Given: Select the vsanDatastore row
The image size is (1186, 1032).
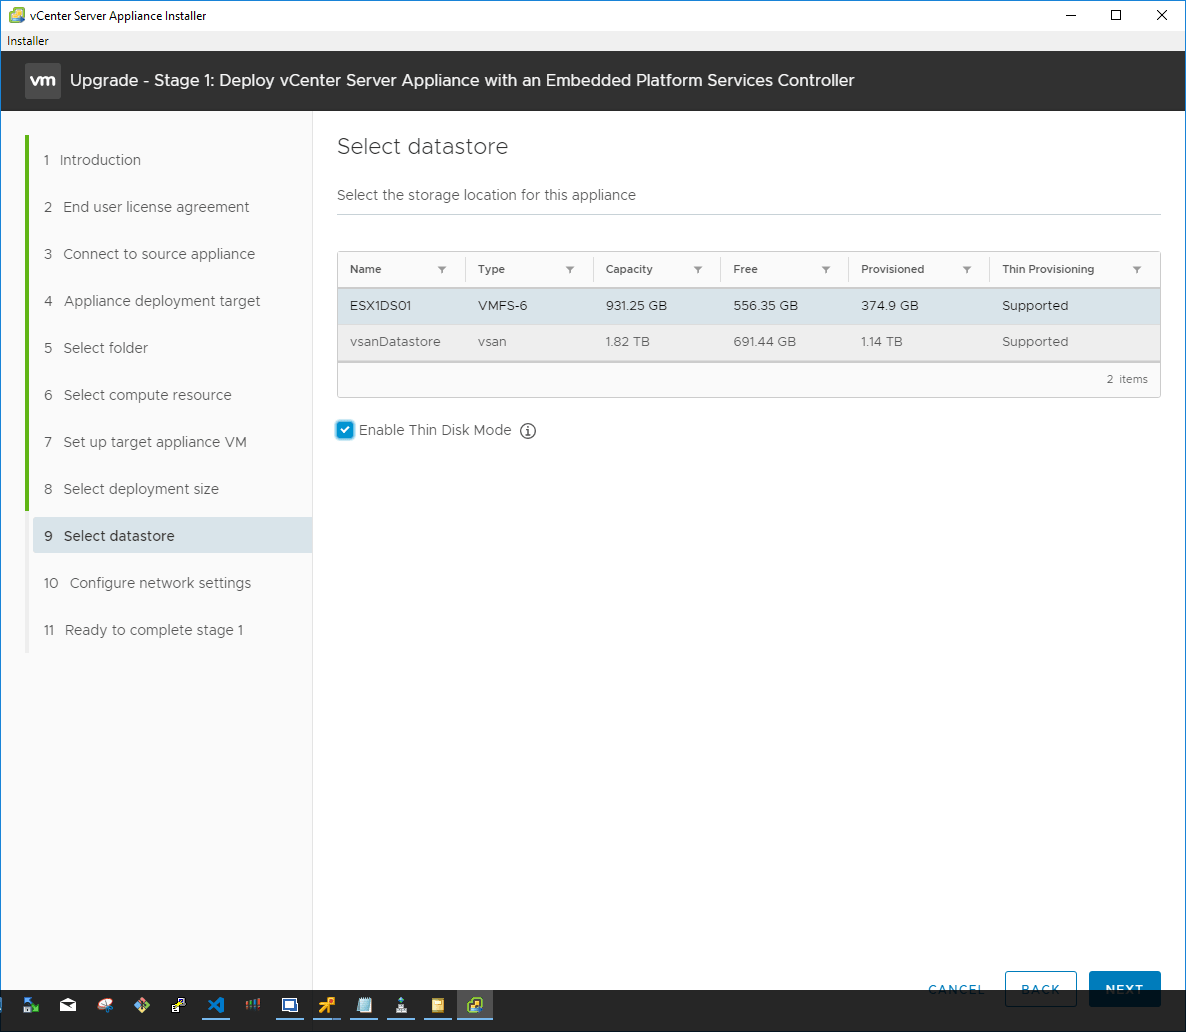Looking at the screenshot, I should pos(749,342).
